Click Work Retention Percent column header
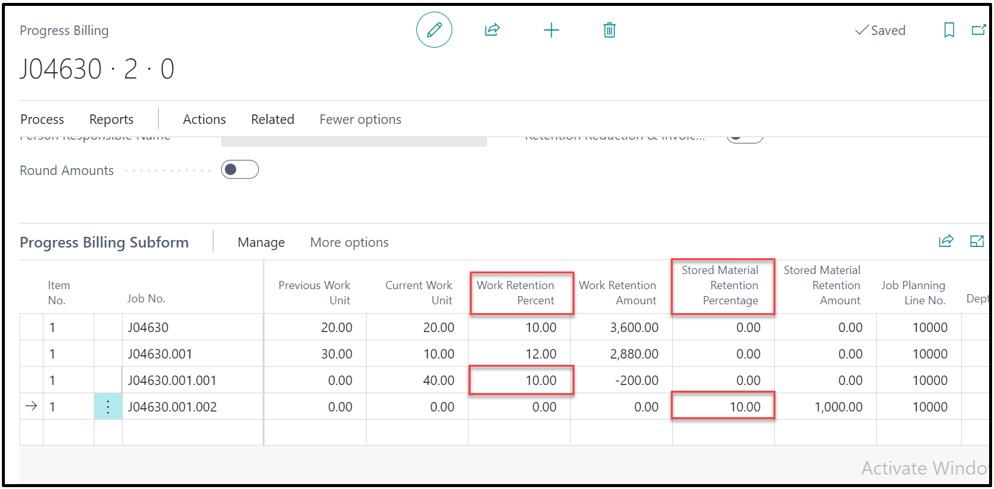Image resolution: width=994 pixels, height=489 pixels. coord(520,292)
